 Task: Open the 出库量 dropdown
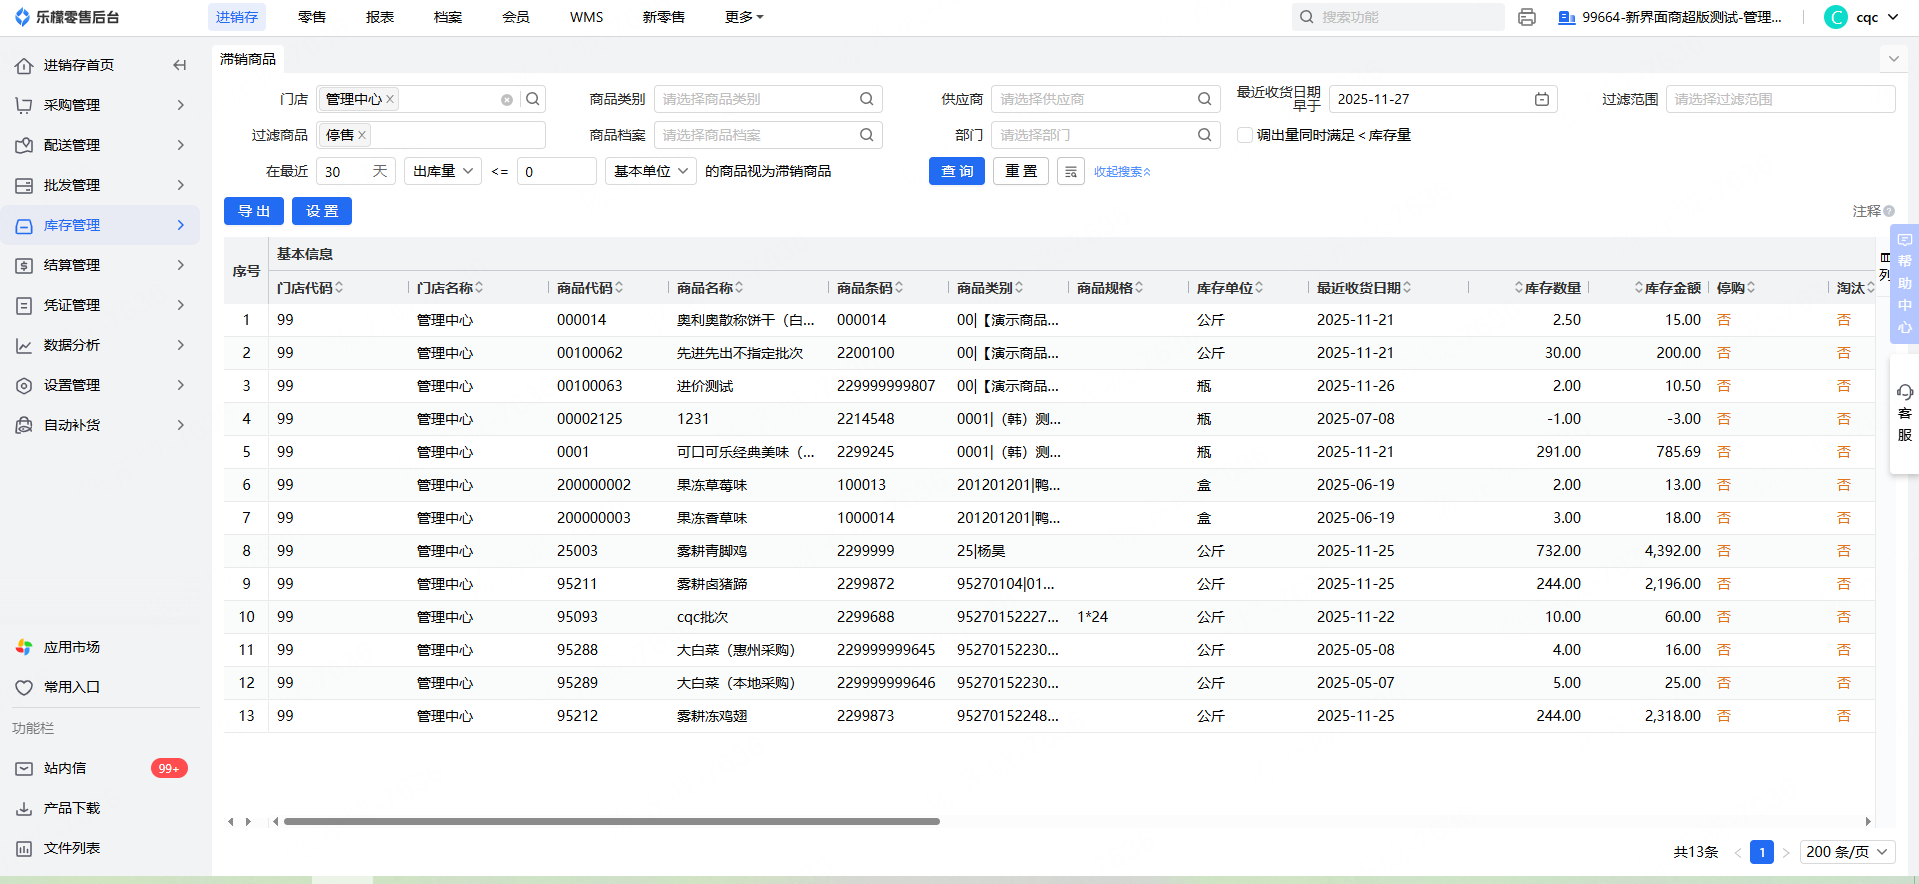pyautogui.click(x=442, y=171)
